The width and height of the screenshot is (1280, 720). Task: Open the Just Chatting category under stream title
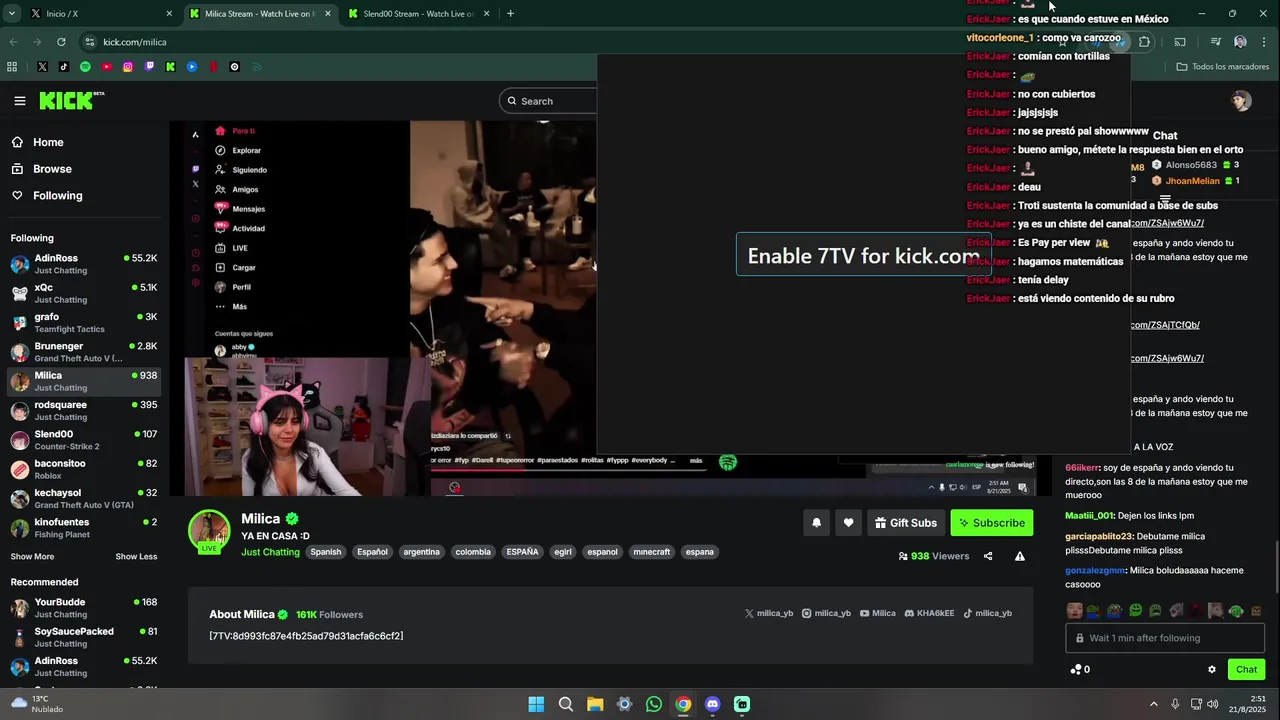click(x=270, y=552)
